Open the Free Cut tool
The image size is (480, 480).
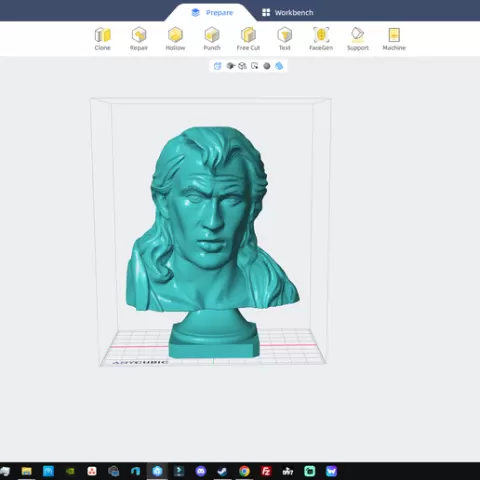248,39
